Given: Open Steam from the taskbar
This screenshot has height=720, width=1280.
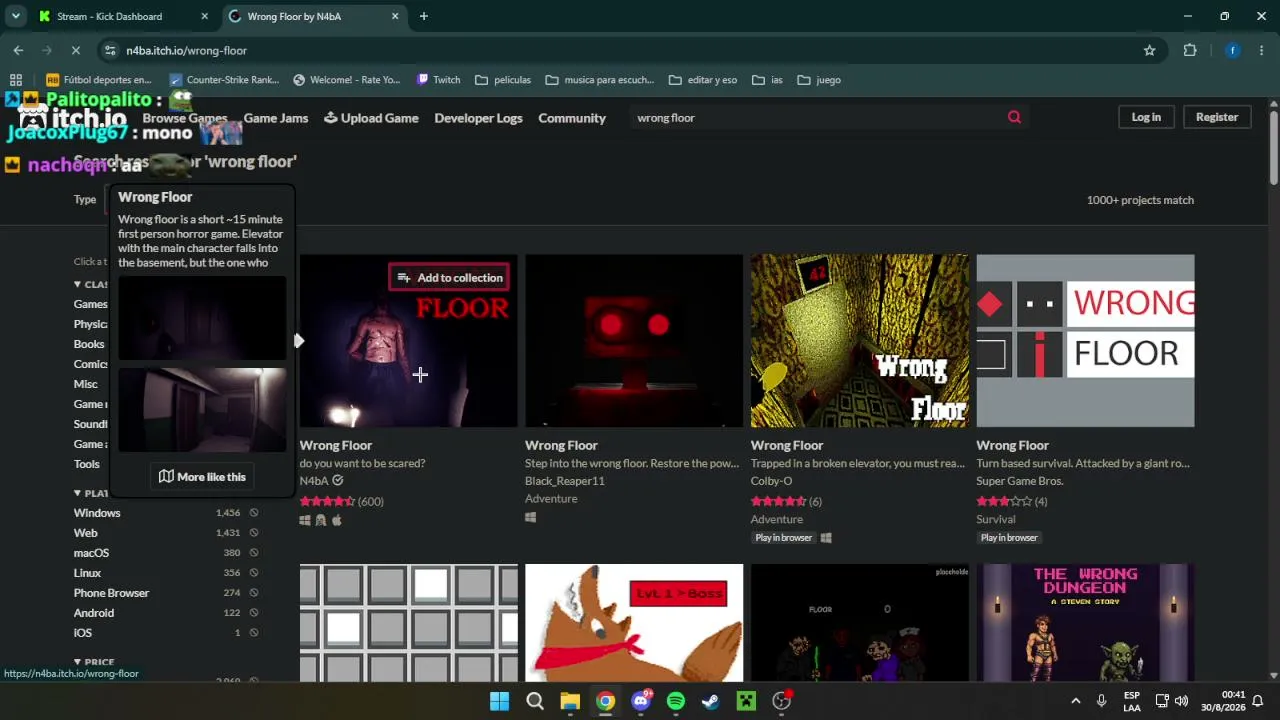Looking at the screenshot, I should pos(711,701).
